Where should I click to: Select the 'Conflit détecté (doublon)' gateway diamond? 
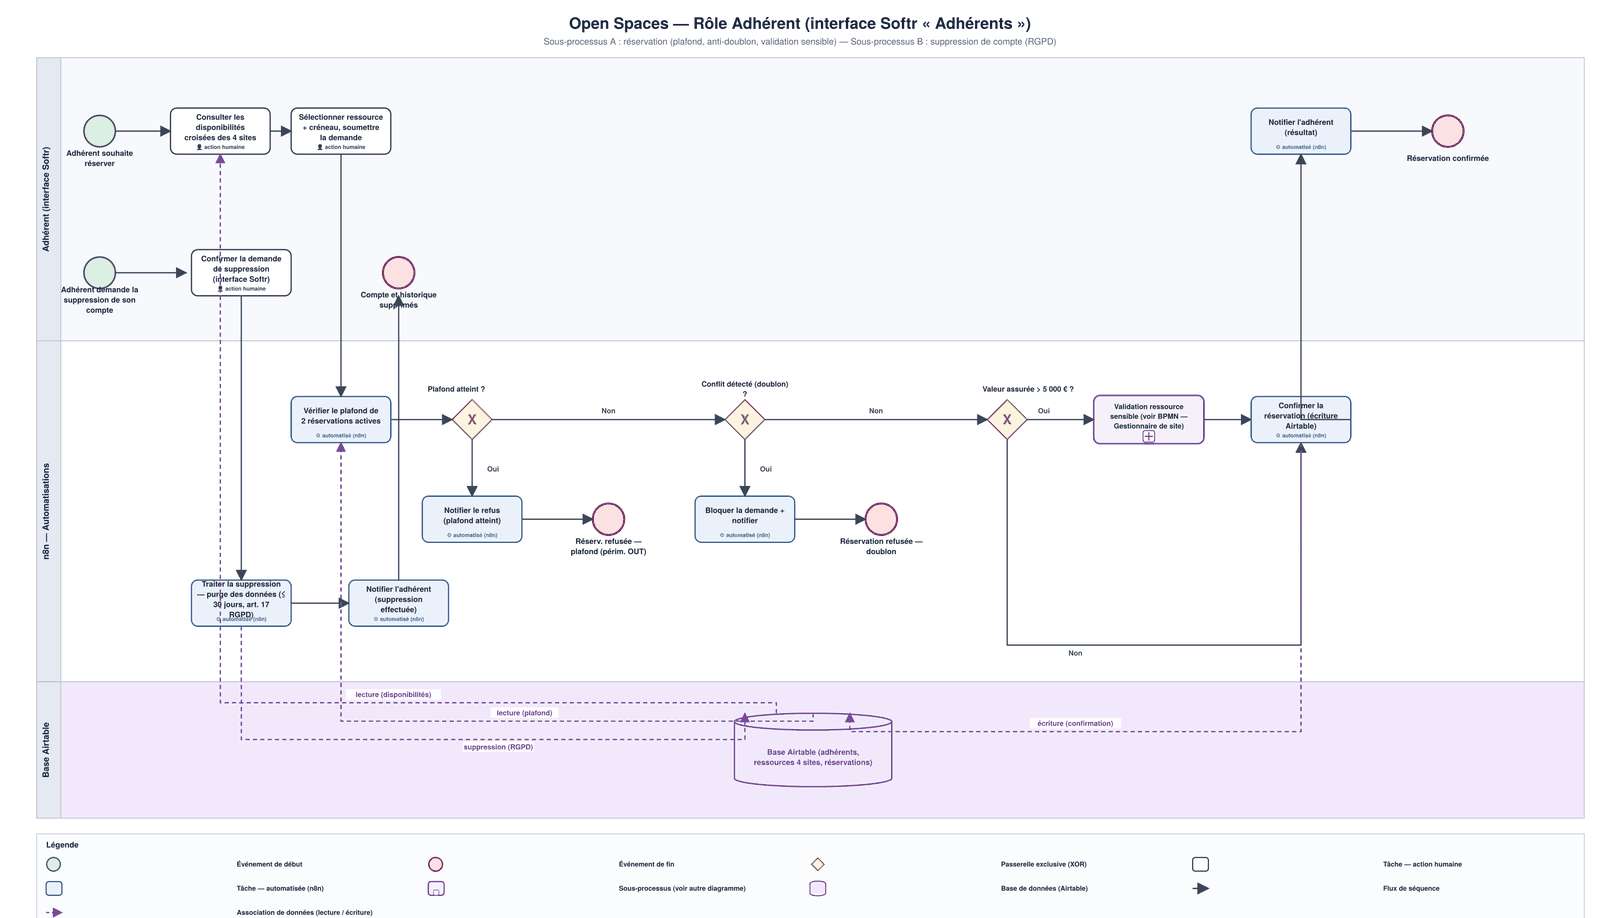point(745,420)
